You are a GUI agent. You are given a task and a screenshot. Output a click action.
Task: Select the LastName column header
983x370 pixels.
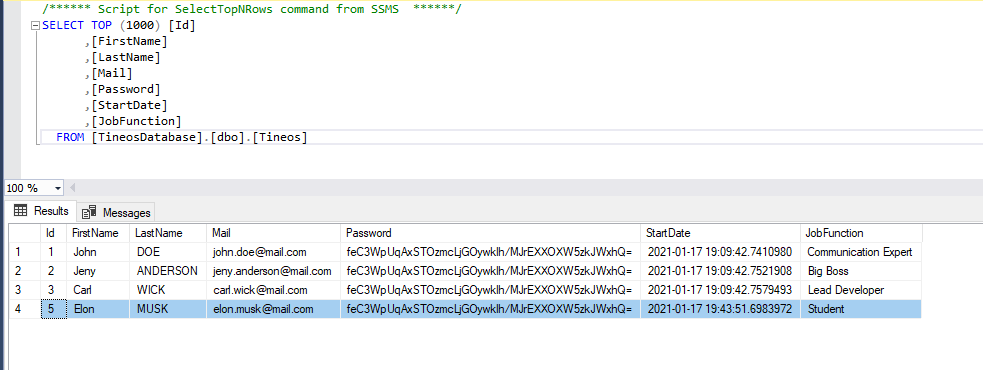pyautogui.click(x=168, y=233)
